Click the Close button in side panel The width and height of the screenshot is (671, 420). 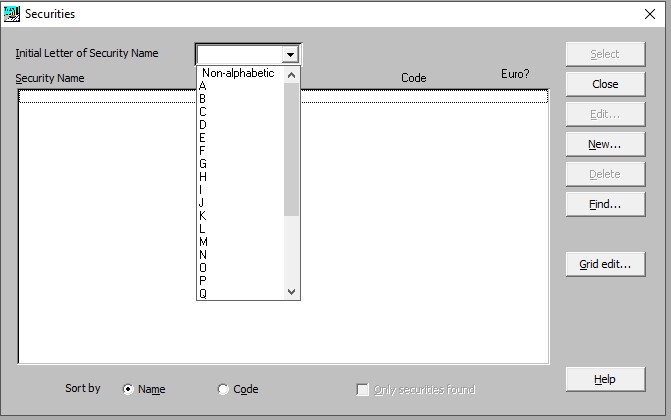(604, 84)
